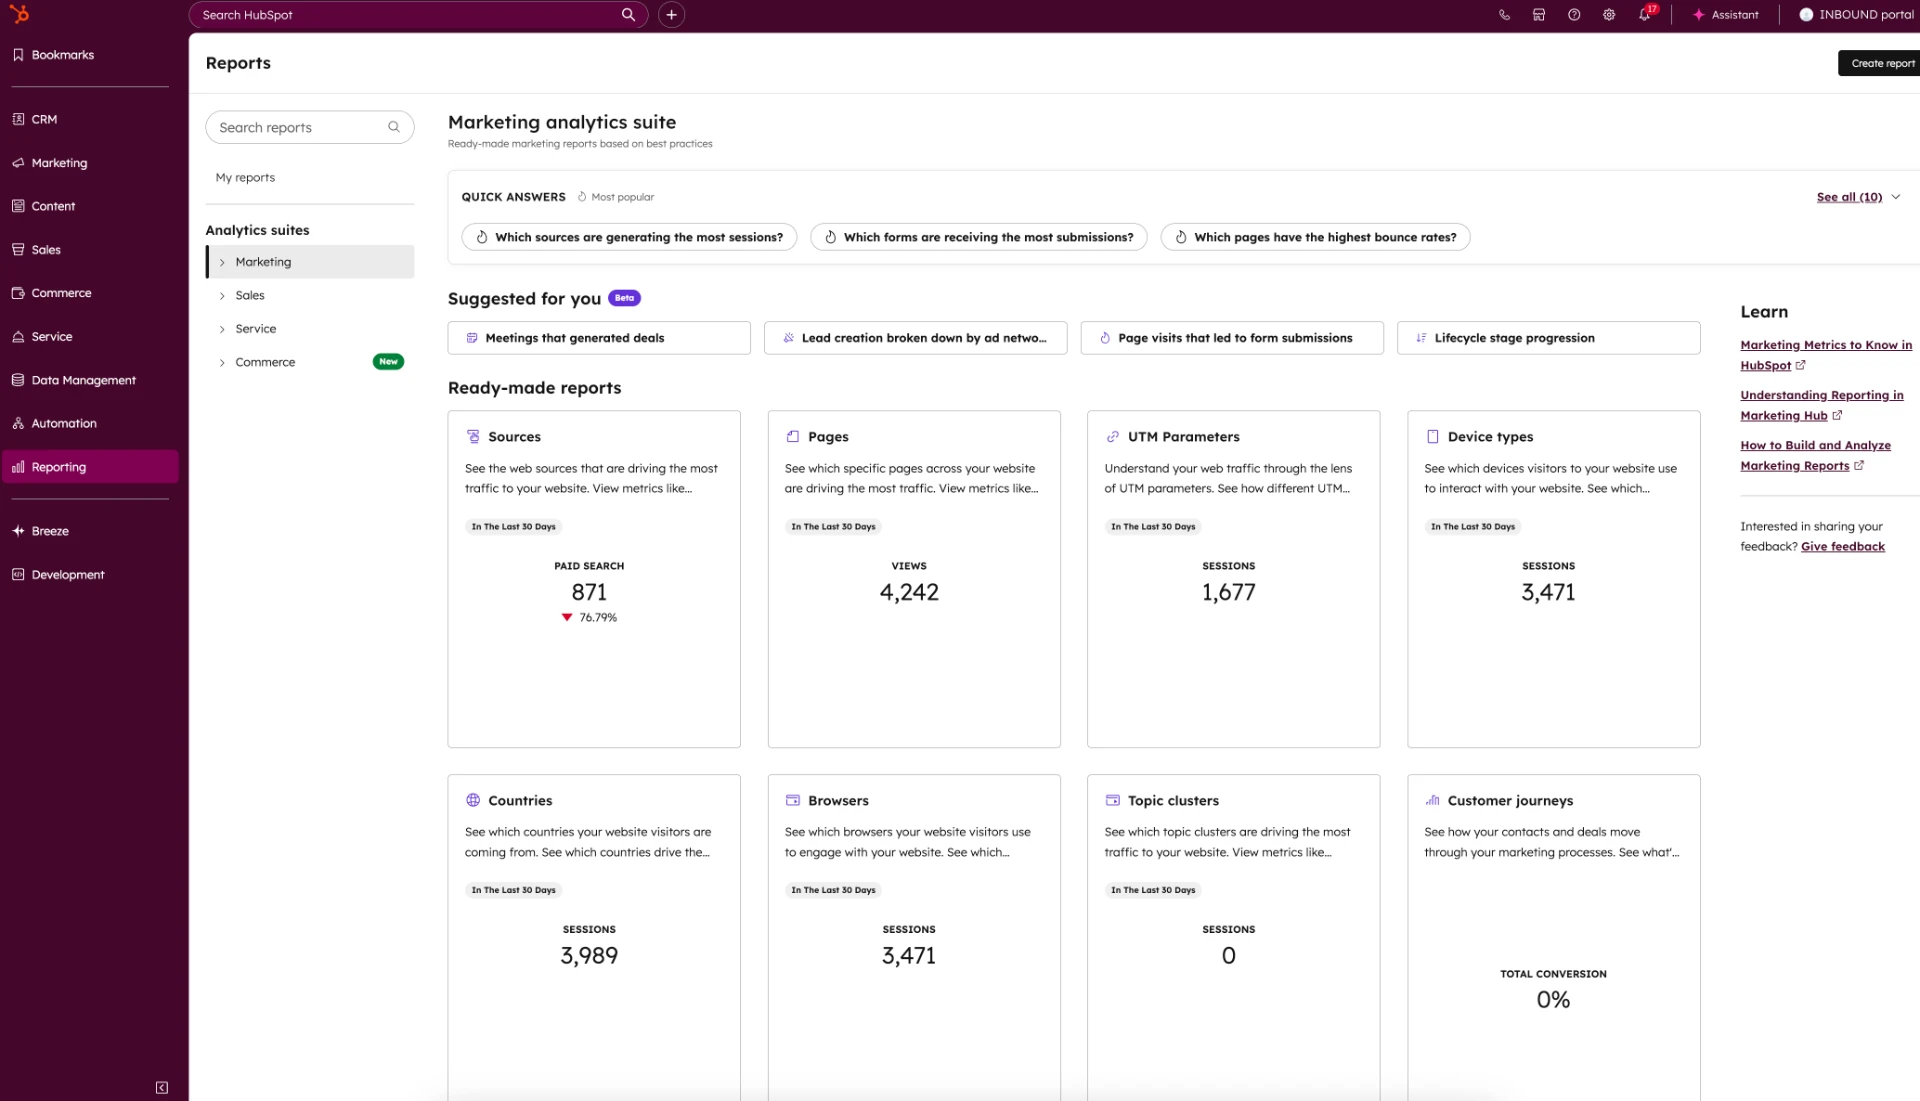Screen dimensions: 1920x1101
Task: Click the plus quick-create button
Action: pyautogui.click(x=671, y=15)
